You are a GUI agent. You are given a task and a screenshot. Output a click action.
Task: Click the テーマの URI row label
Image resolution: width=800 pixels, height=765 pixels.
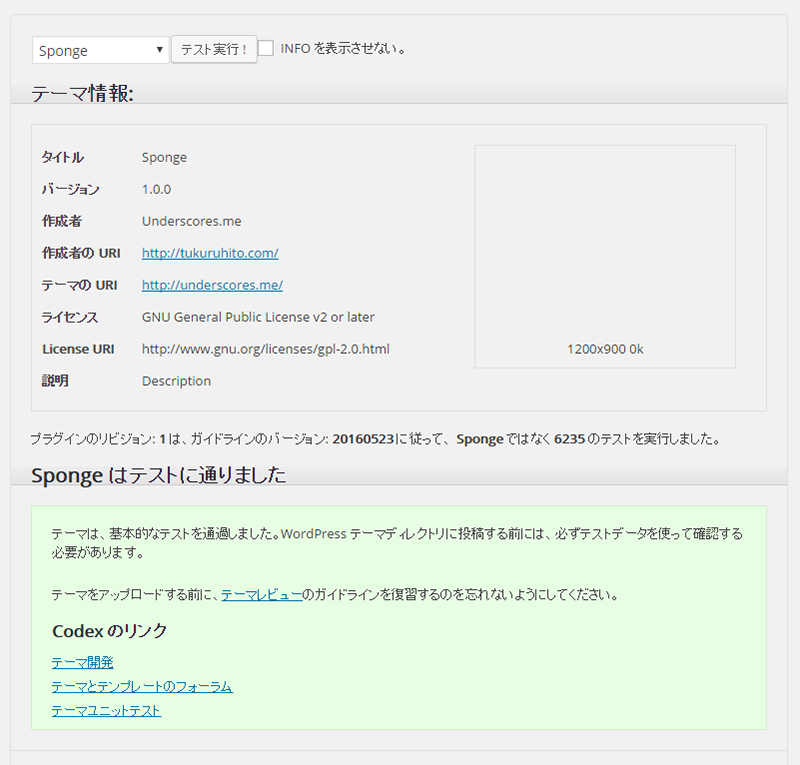pos(80,285)
